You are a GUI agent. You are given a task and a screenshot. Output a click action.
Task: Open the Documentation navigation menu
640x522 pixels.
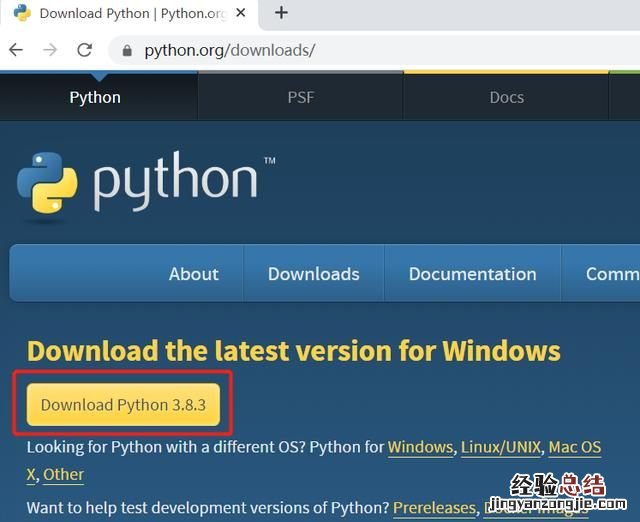tap(472, 274)
